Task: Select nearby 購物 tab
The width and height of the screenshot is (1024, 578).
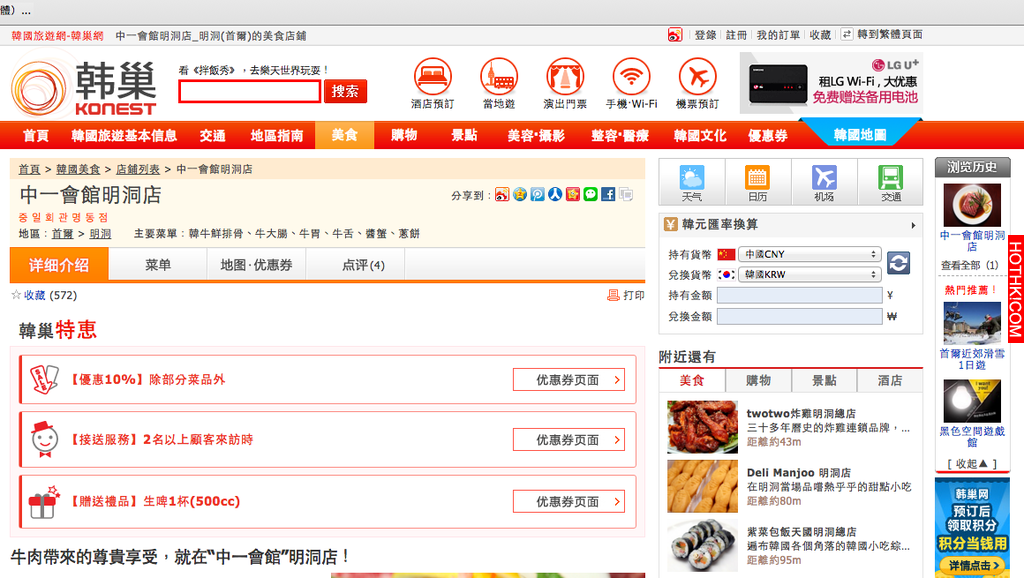Action: [758, 380]
